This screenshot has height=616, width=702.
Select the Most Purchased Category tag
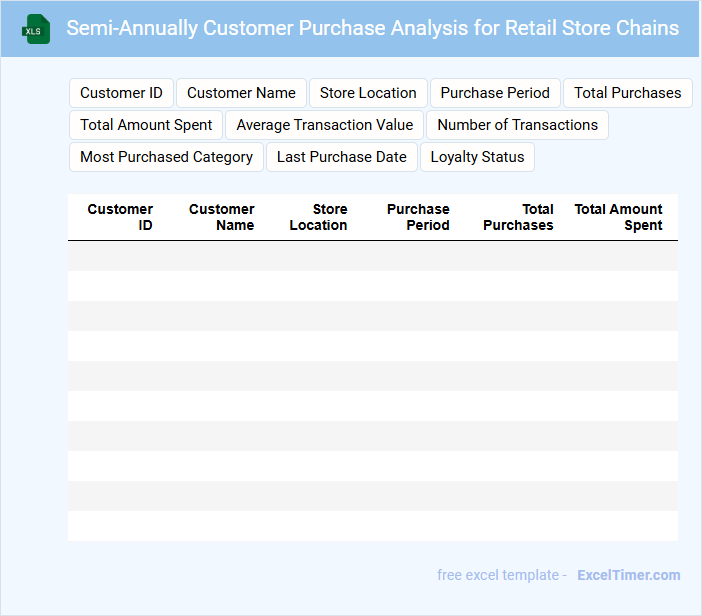166,157
